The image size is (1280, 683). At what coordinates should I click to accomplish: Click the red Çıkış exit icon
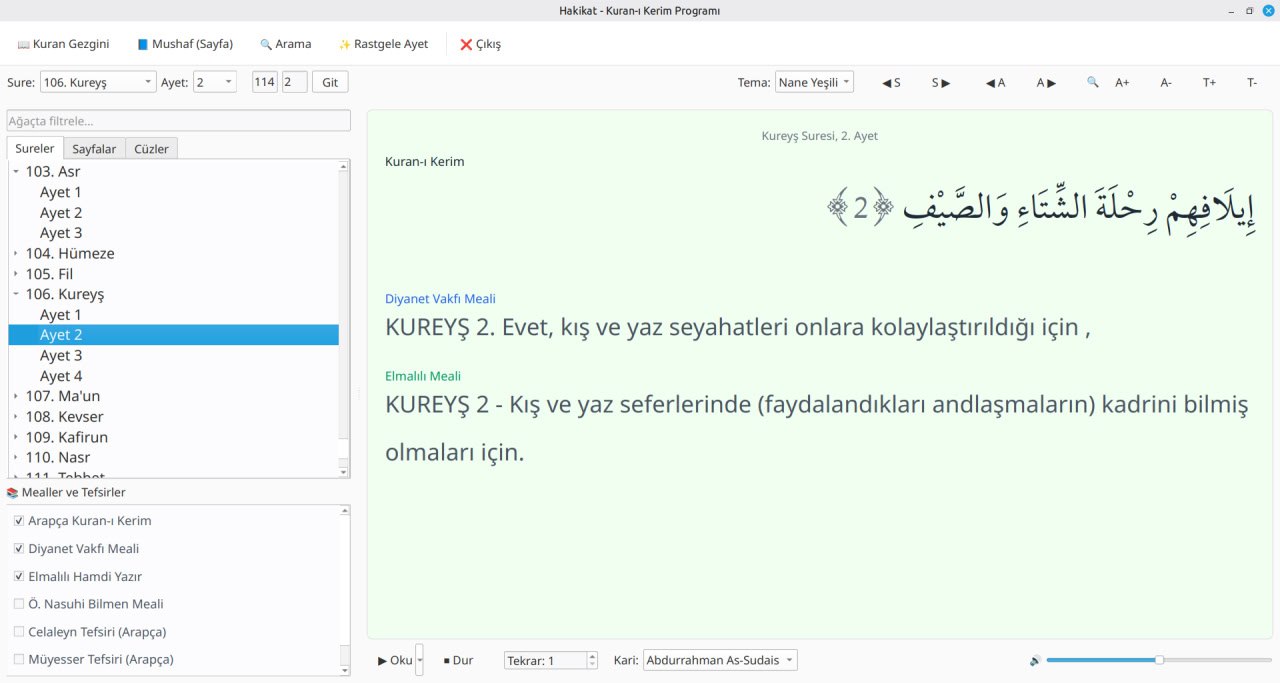(x=466, y=45)
